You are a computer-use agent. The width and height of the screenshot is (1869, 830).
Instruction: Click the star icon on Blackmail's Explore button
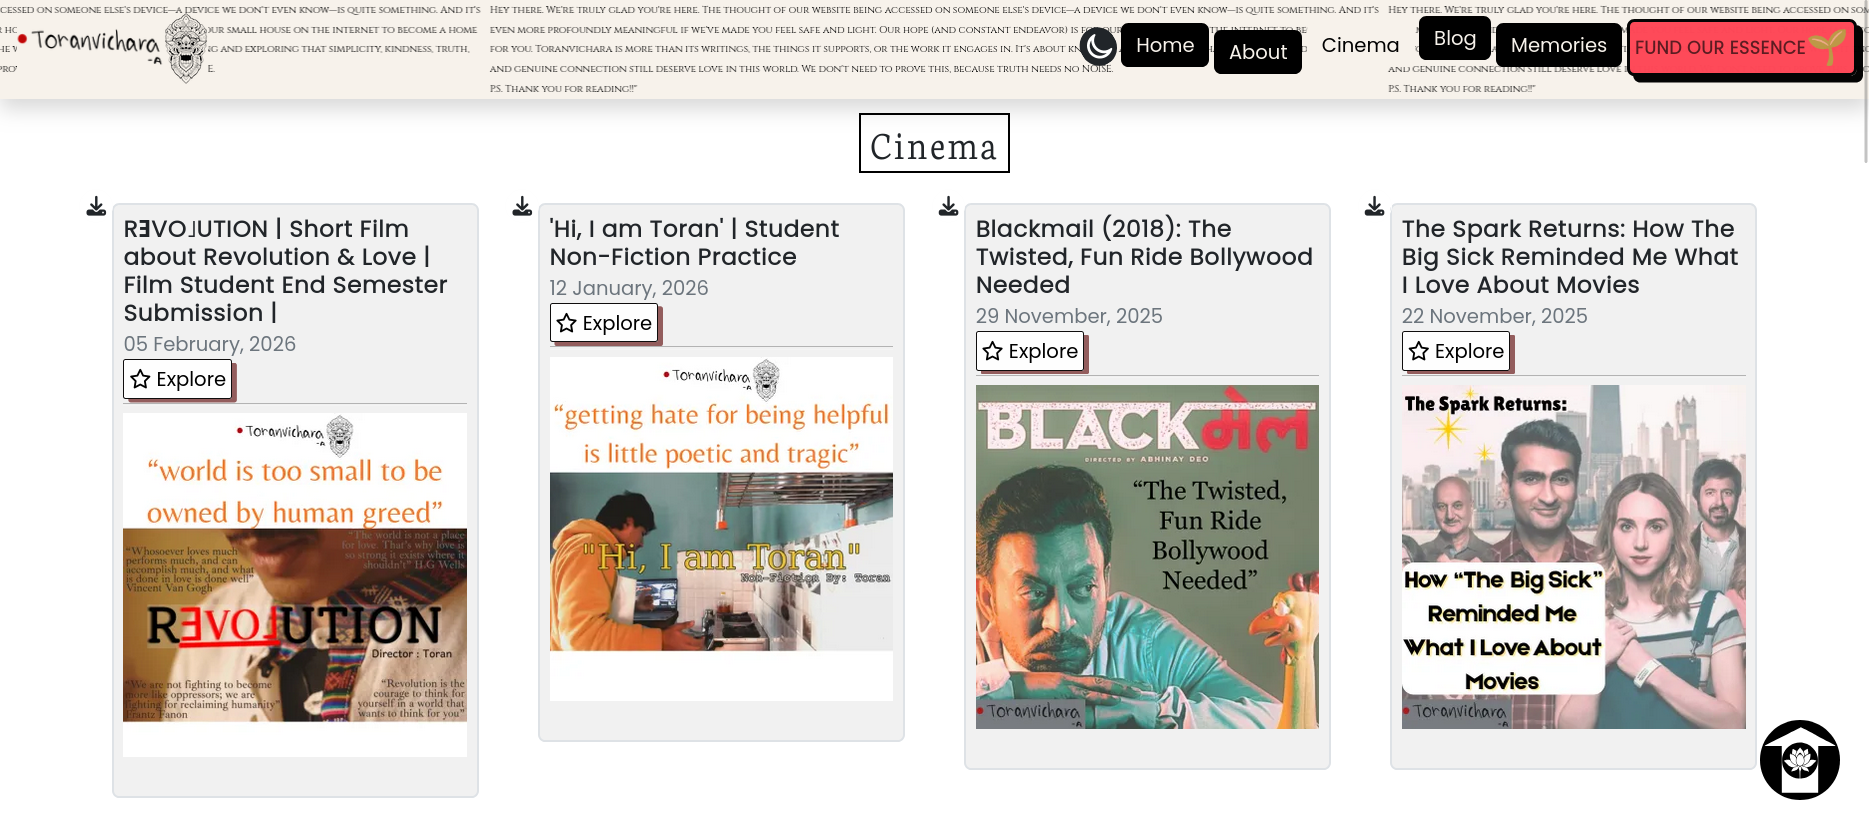pyautogui.click(x=992, y=351)
